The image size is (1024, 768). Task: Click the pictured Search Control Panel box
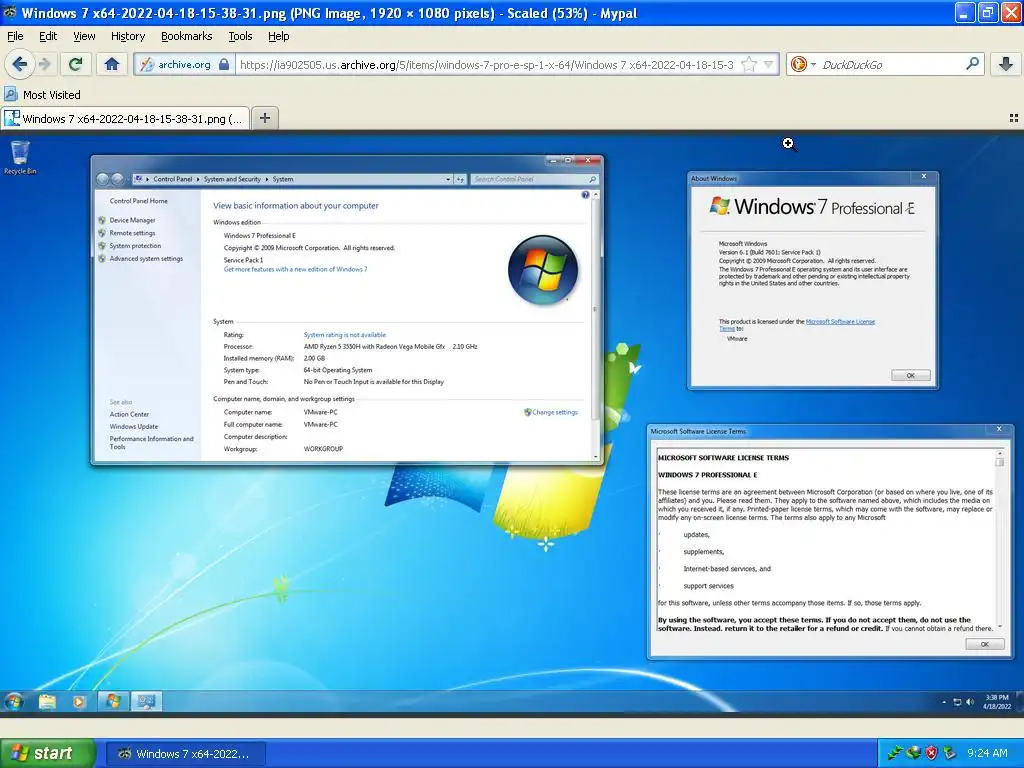pyautogui.click(x=534, y=179)
